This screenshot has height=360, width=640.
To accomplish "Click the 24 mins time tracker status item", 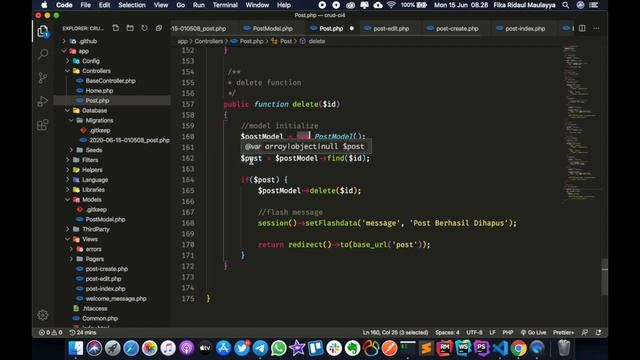I will 83,332.
